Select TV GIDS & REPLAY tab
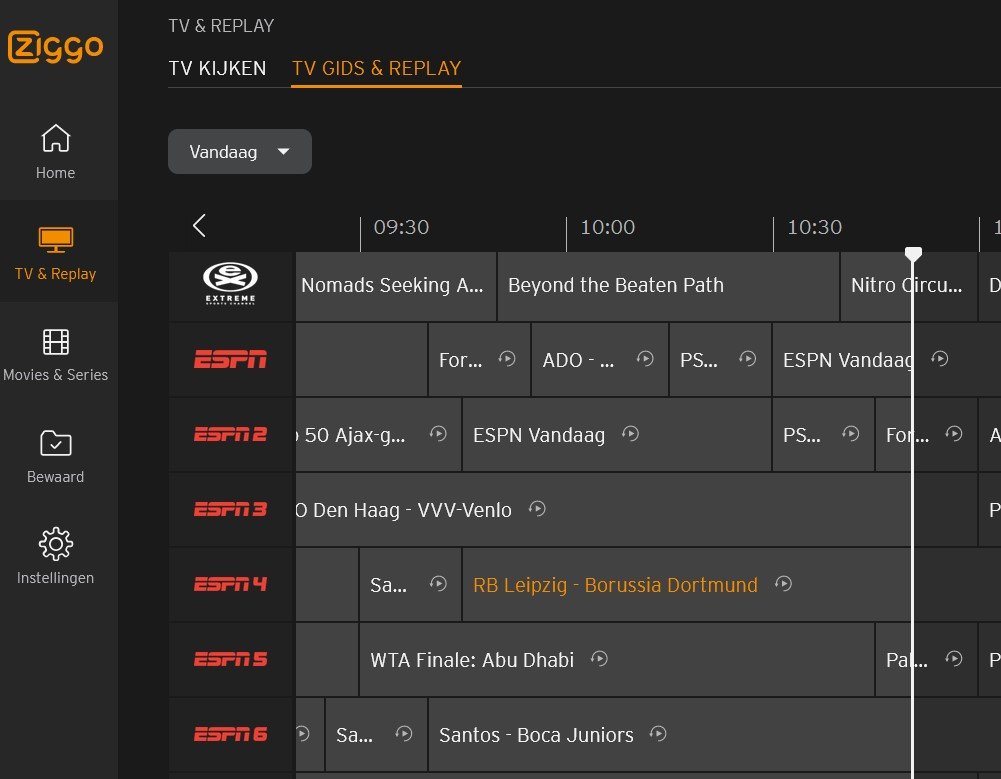 tap(376, 68)
